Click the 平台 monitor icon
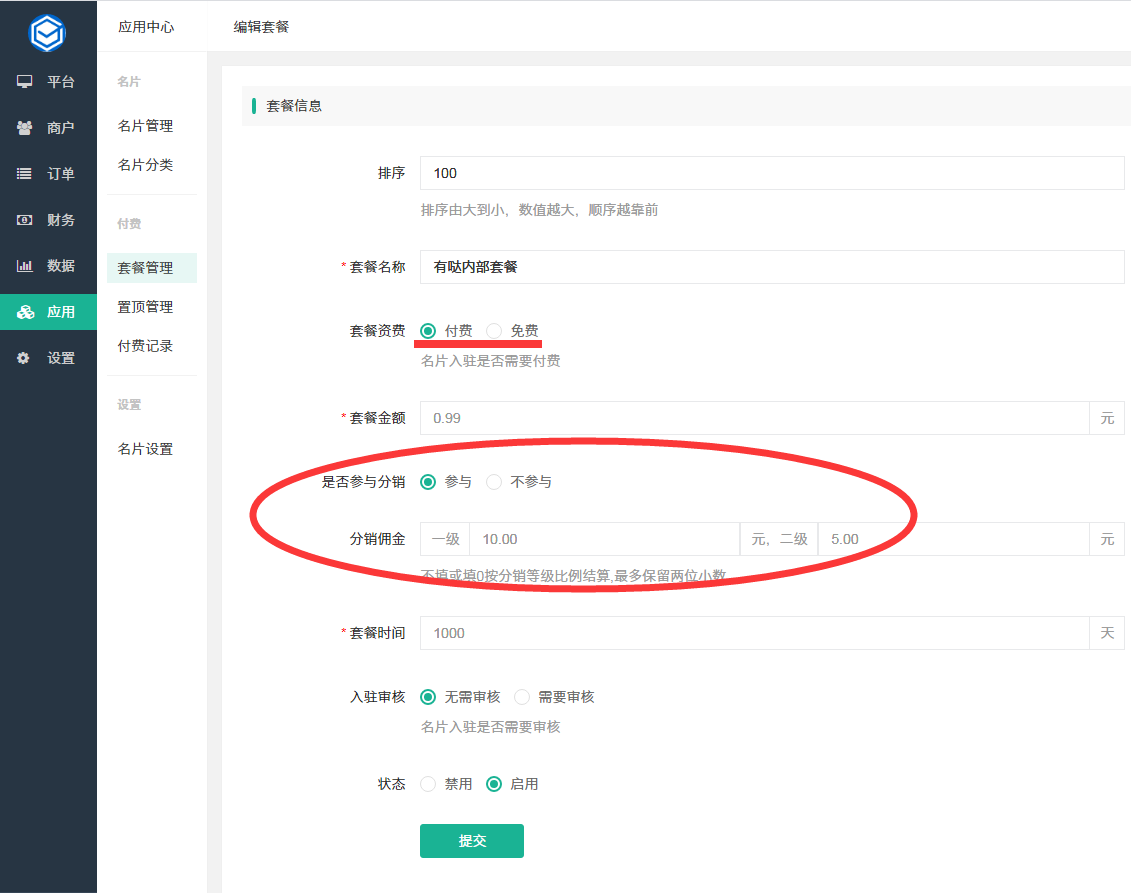 coord(25,82)
